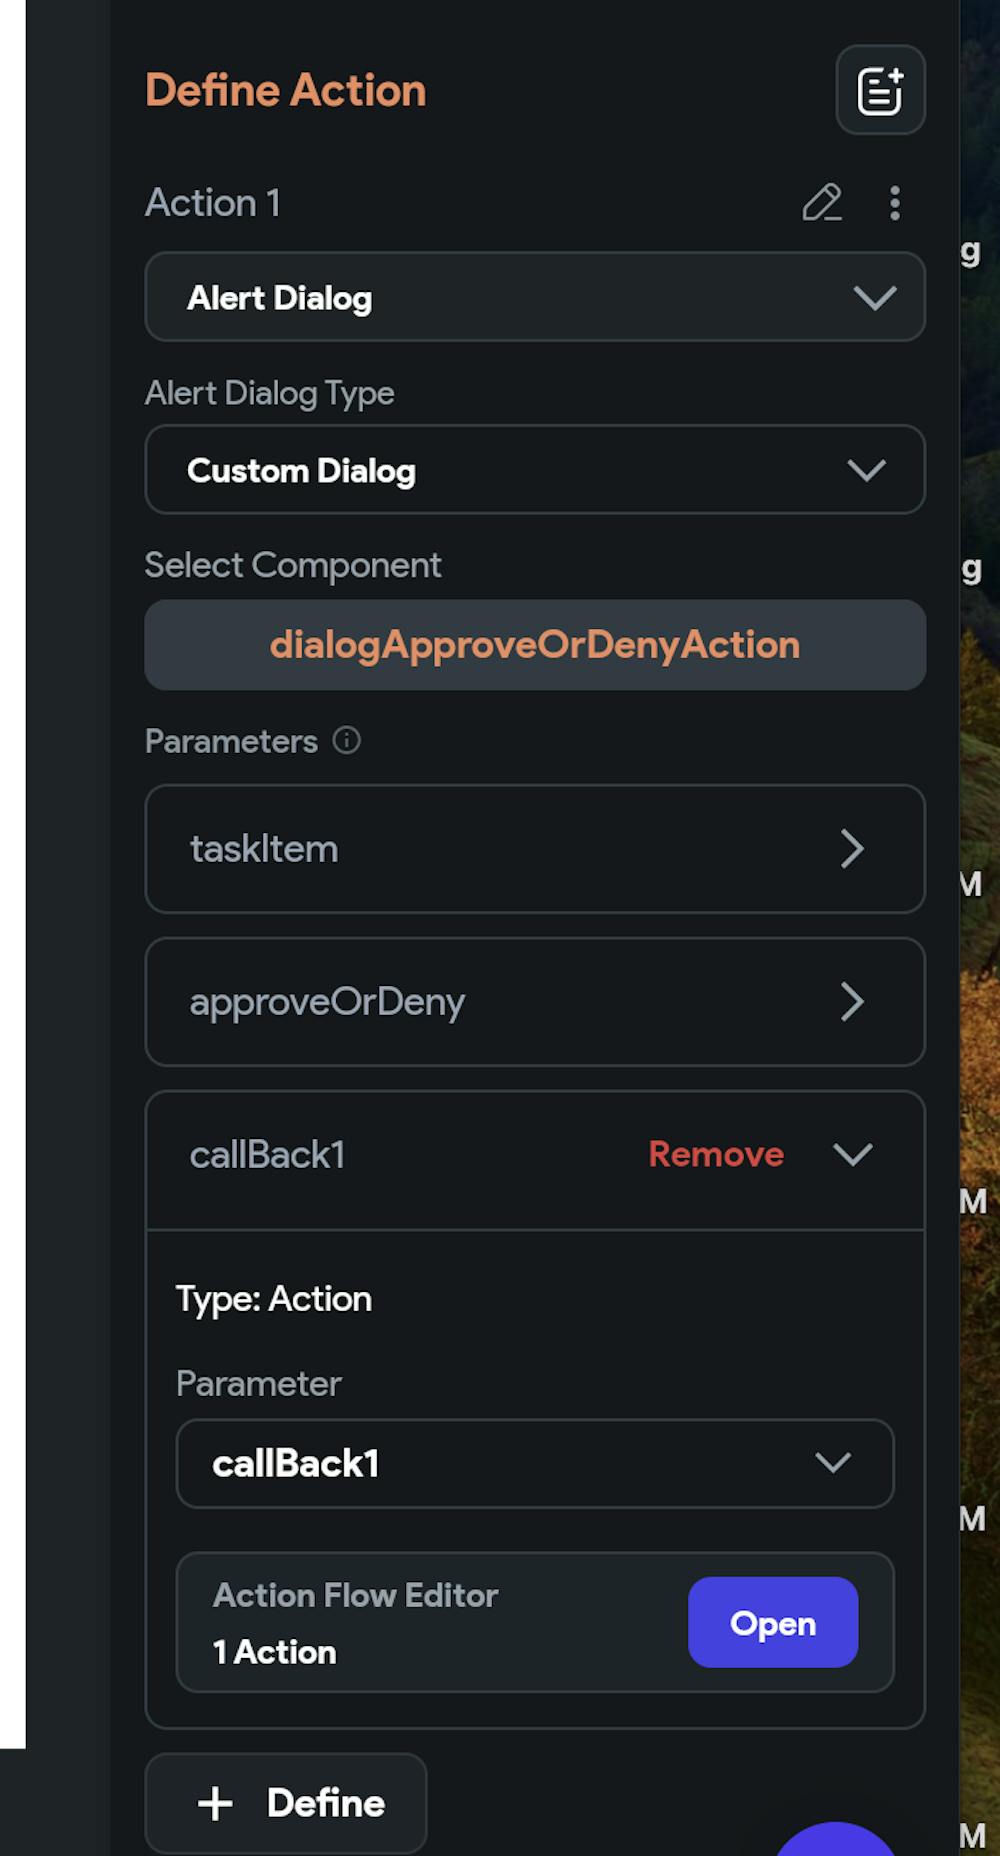Click the plus icon on Define button
The width and height of the screenshot is (1000, 1856).
pos(215,1803)
